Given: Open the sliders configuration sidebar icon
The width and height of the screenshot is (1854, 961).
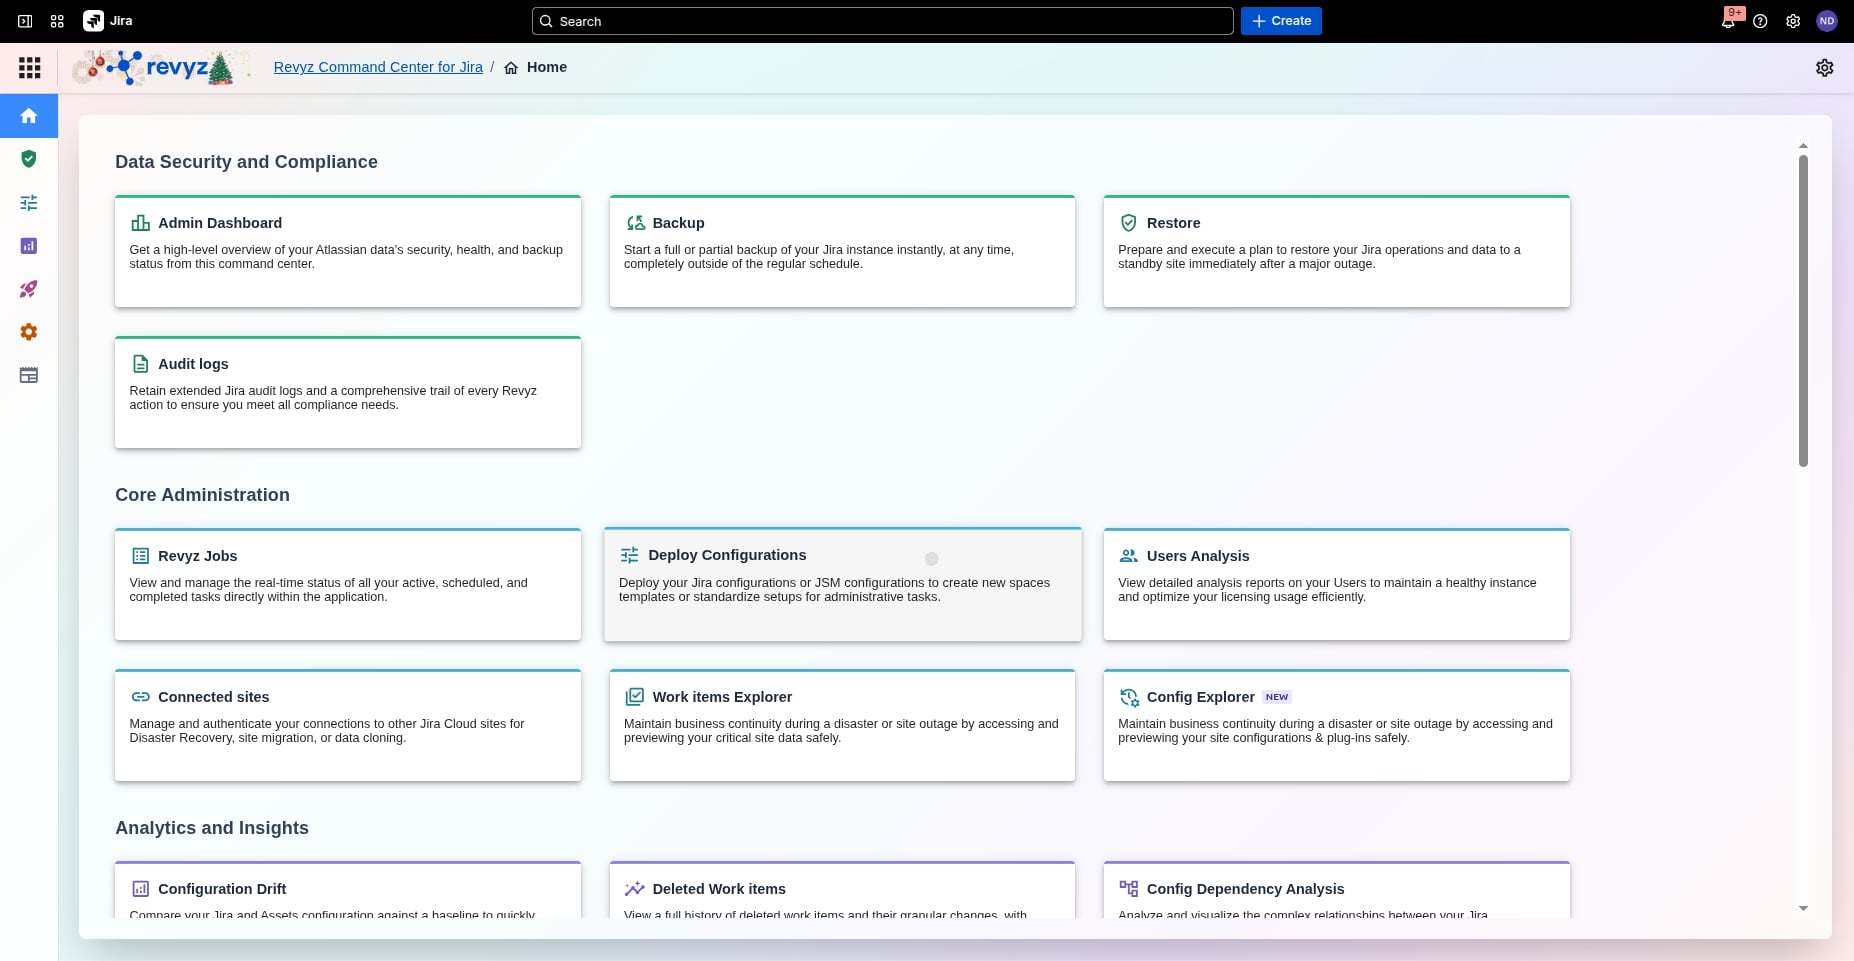Looking at the screenshot, I should pyautogui.click(x=29, y=203).
